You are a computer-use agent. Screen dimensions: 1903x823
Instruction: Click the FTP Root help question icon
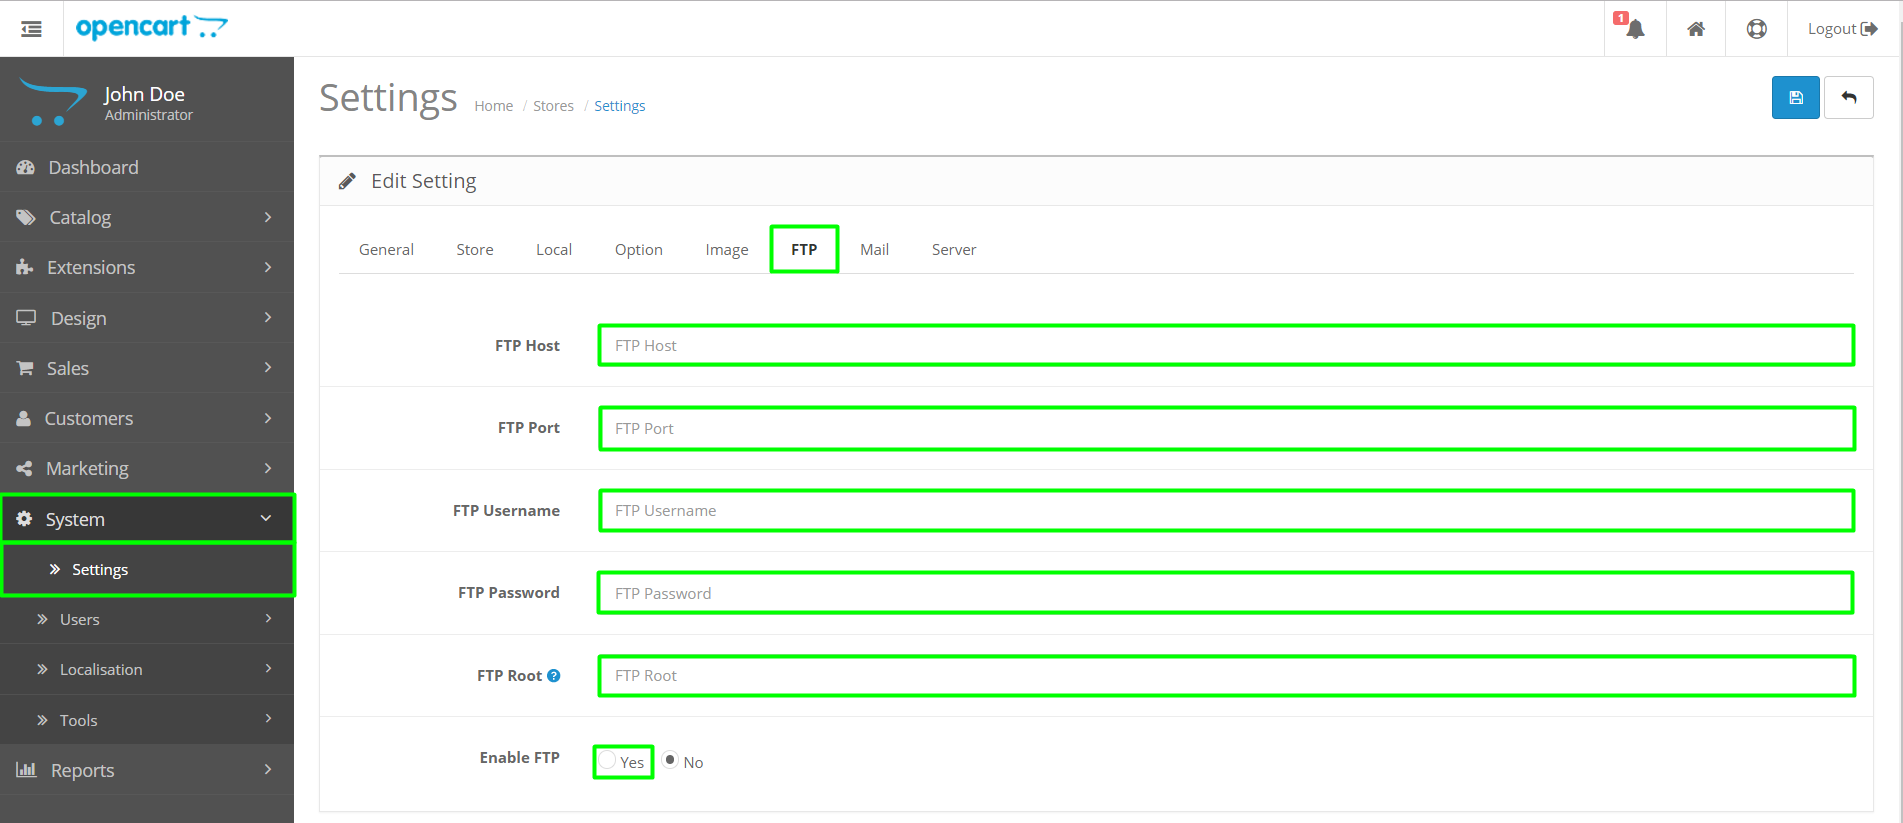click(x=554, y=676)
